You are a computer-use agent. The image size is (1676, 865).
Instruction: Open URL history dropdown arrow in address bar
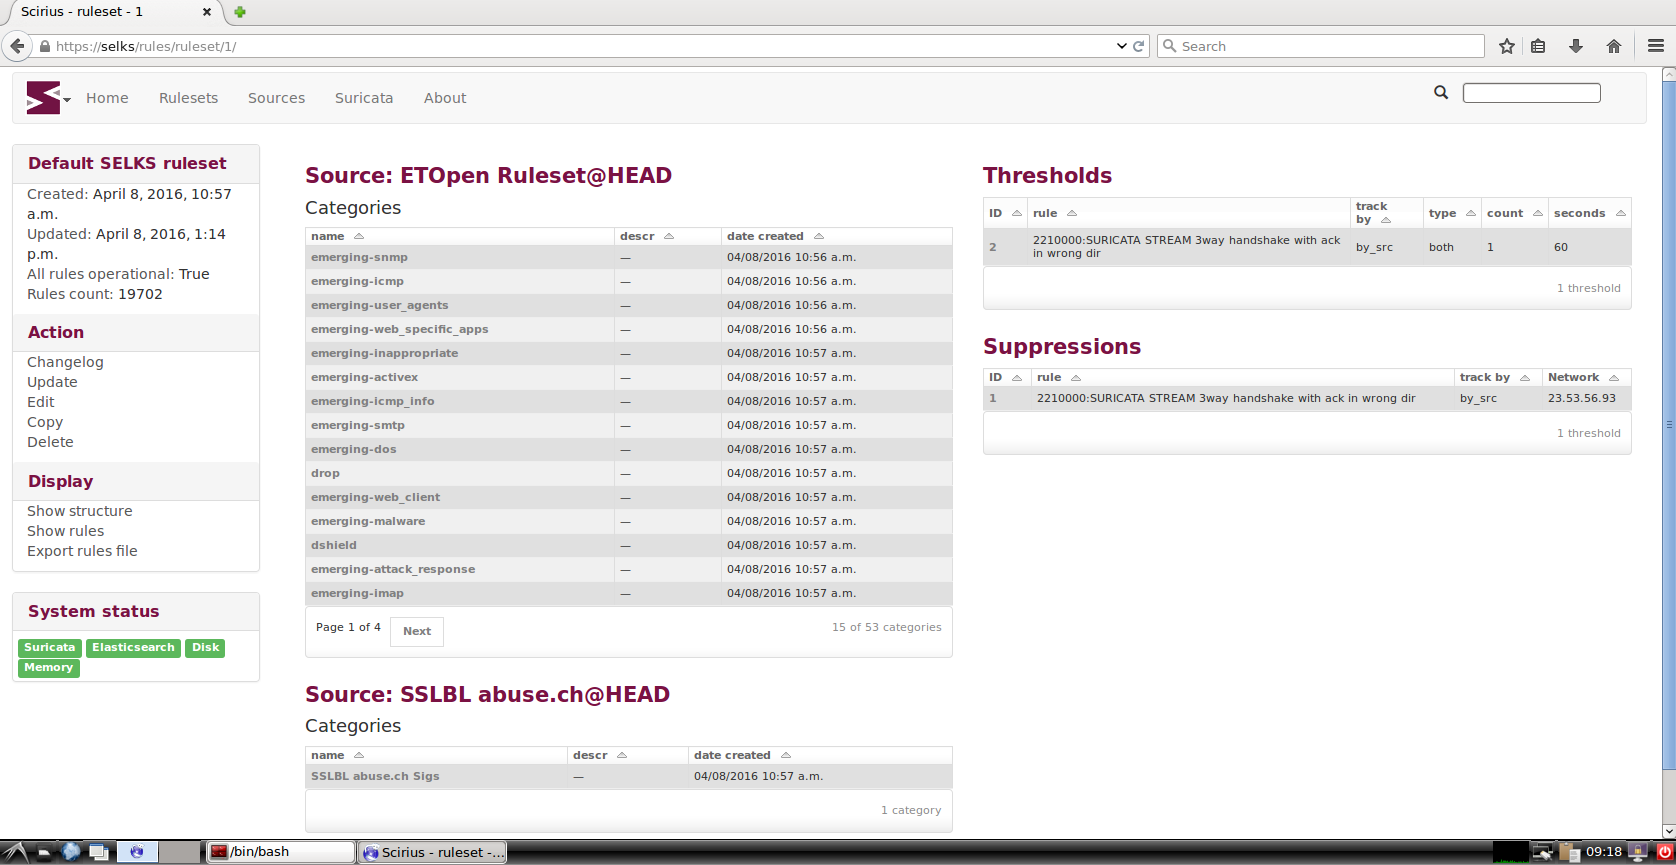1121,46
